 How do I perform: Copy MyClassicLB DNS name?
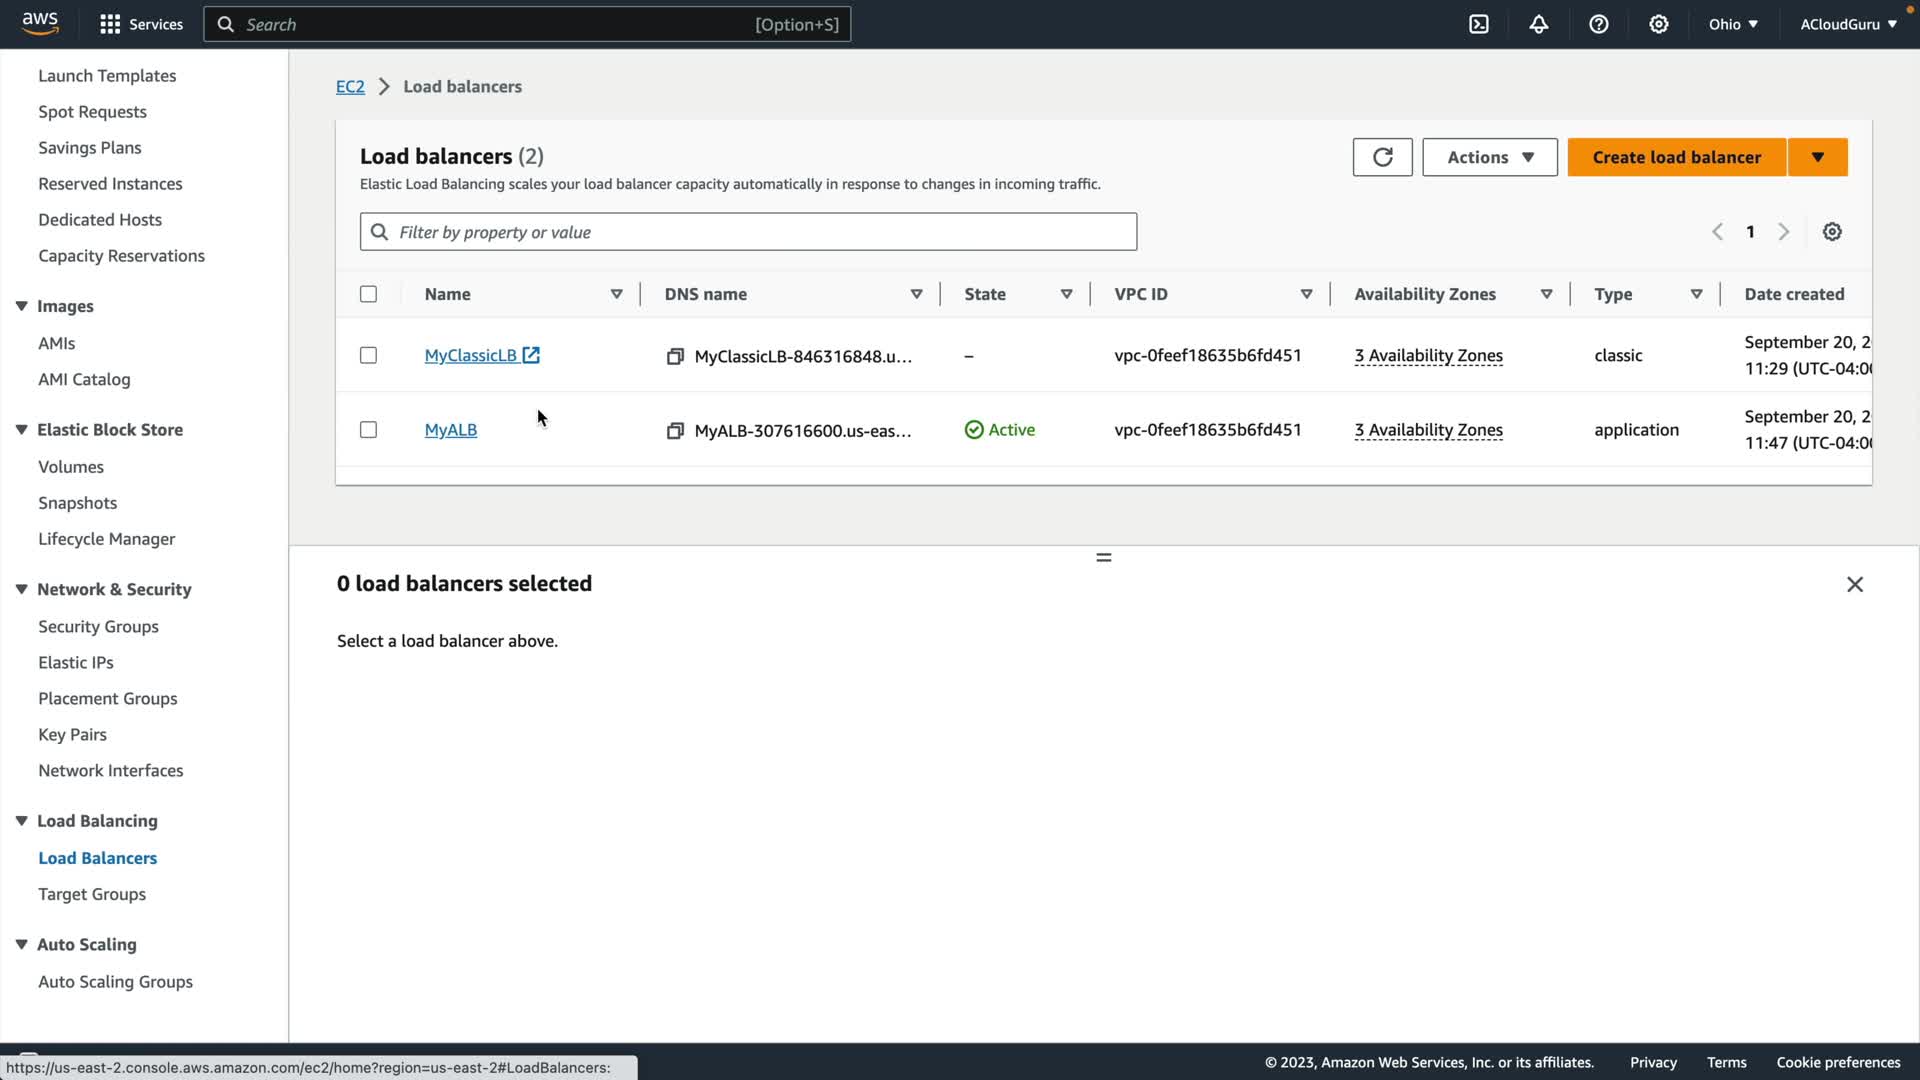tap(675, 356)
